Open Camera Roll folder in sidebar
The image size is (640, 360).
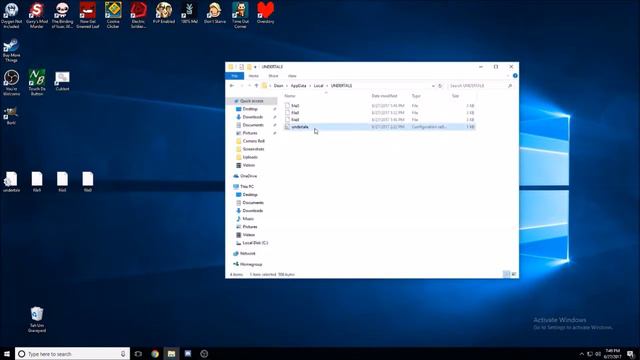coord(253,141)
